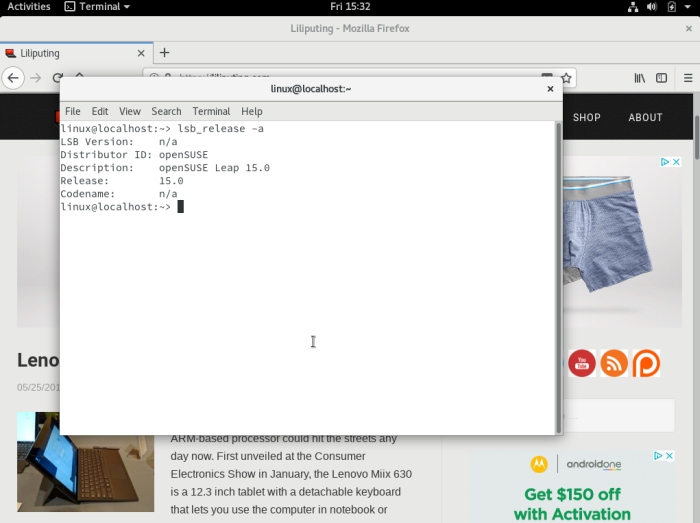
Task: Click the YouTube social icon
Action: [582, 363]
